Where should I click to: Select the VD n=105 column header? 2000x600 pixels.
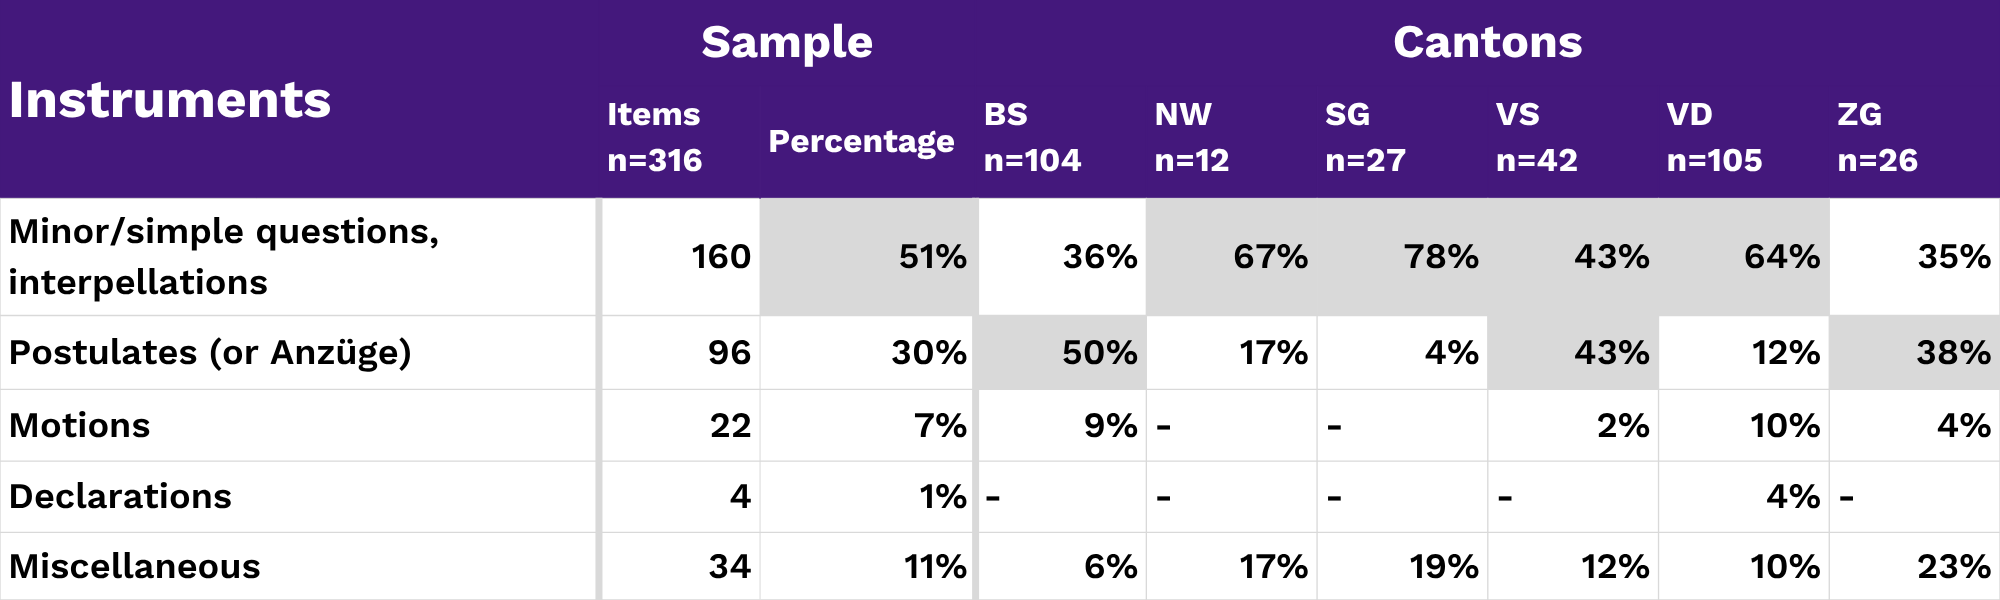click(x=1714, y=137)
